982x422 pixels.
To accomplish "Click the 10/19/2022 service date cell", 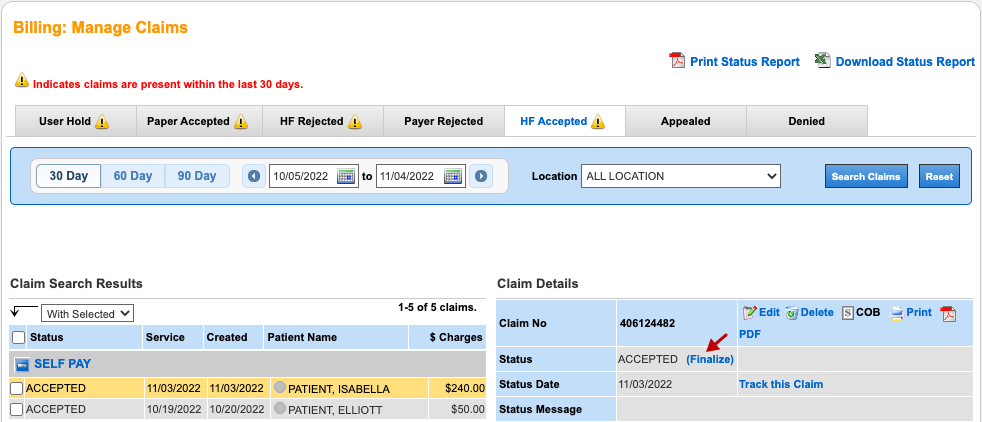I will [x=173, y=409].
